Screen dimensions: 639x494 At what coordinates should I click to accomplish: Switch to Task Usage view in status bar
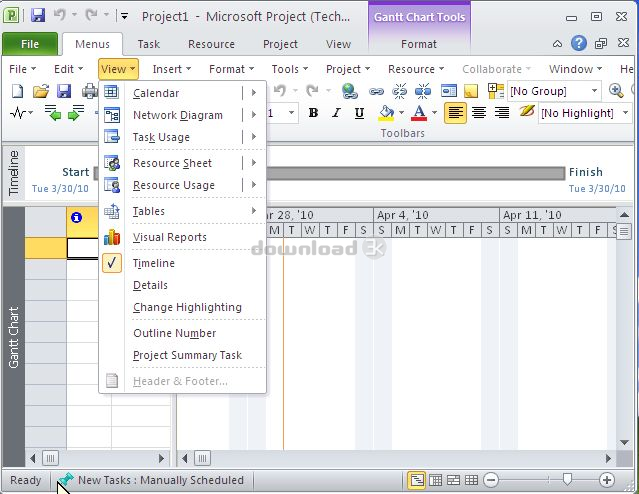(x=435, y=480)
